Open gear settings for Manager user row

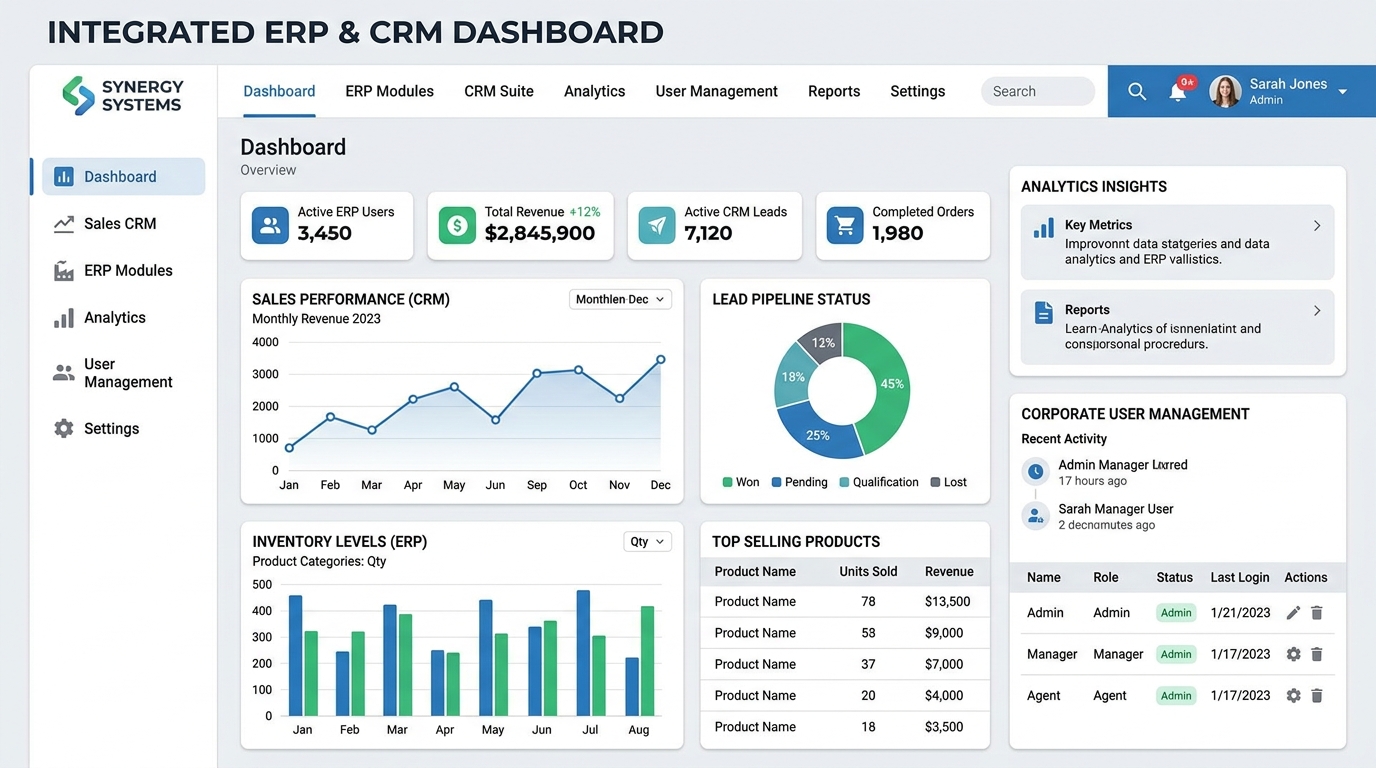coord(1293,654)
